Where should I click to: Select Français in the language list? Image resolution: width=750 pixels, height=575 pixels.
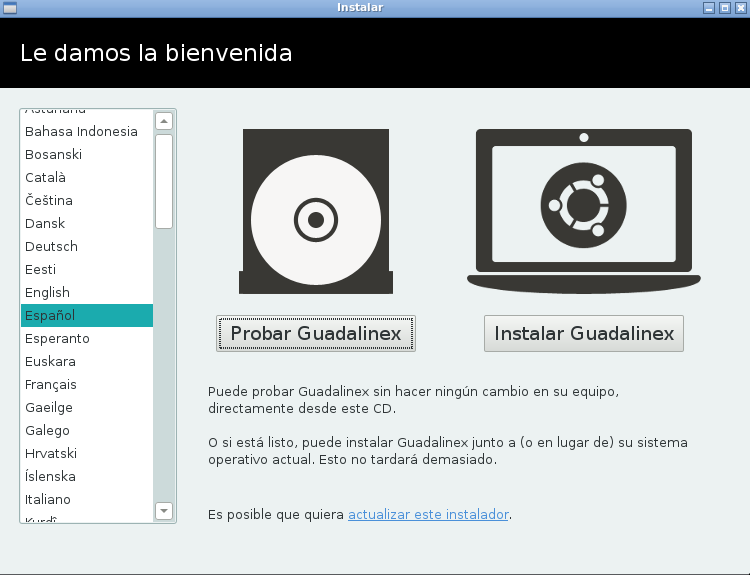87,384
